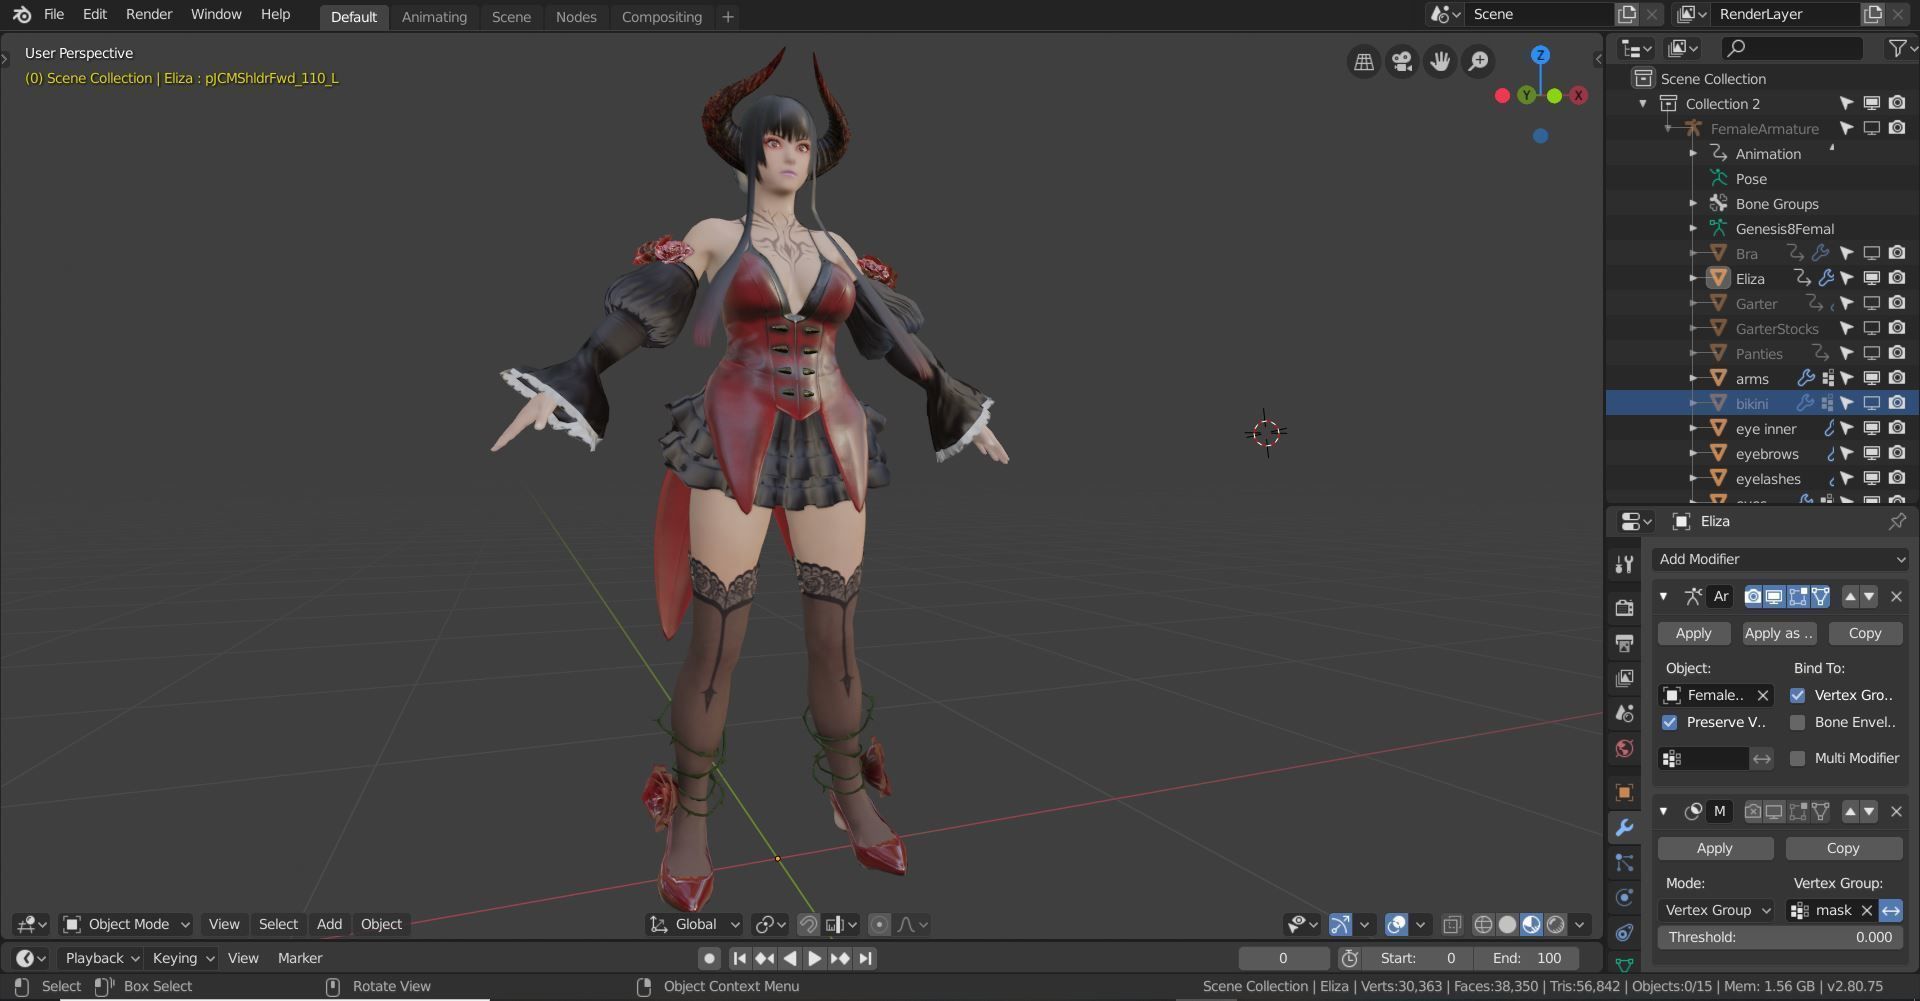Open the Modifiers wrench tab
1920x1001 pixels.
1624,827
